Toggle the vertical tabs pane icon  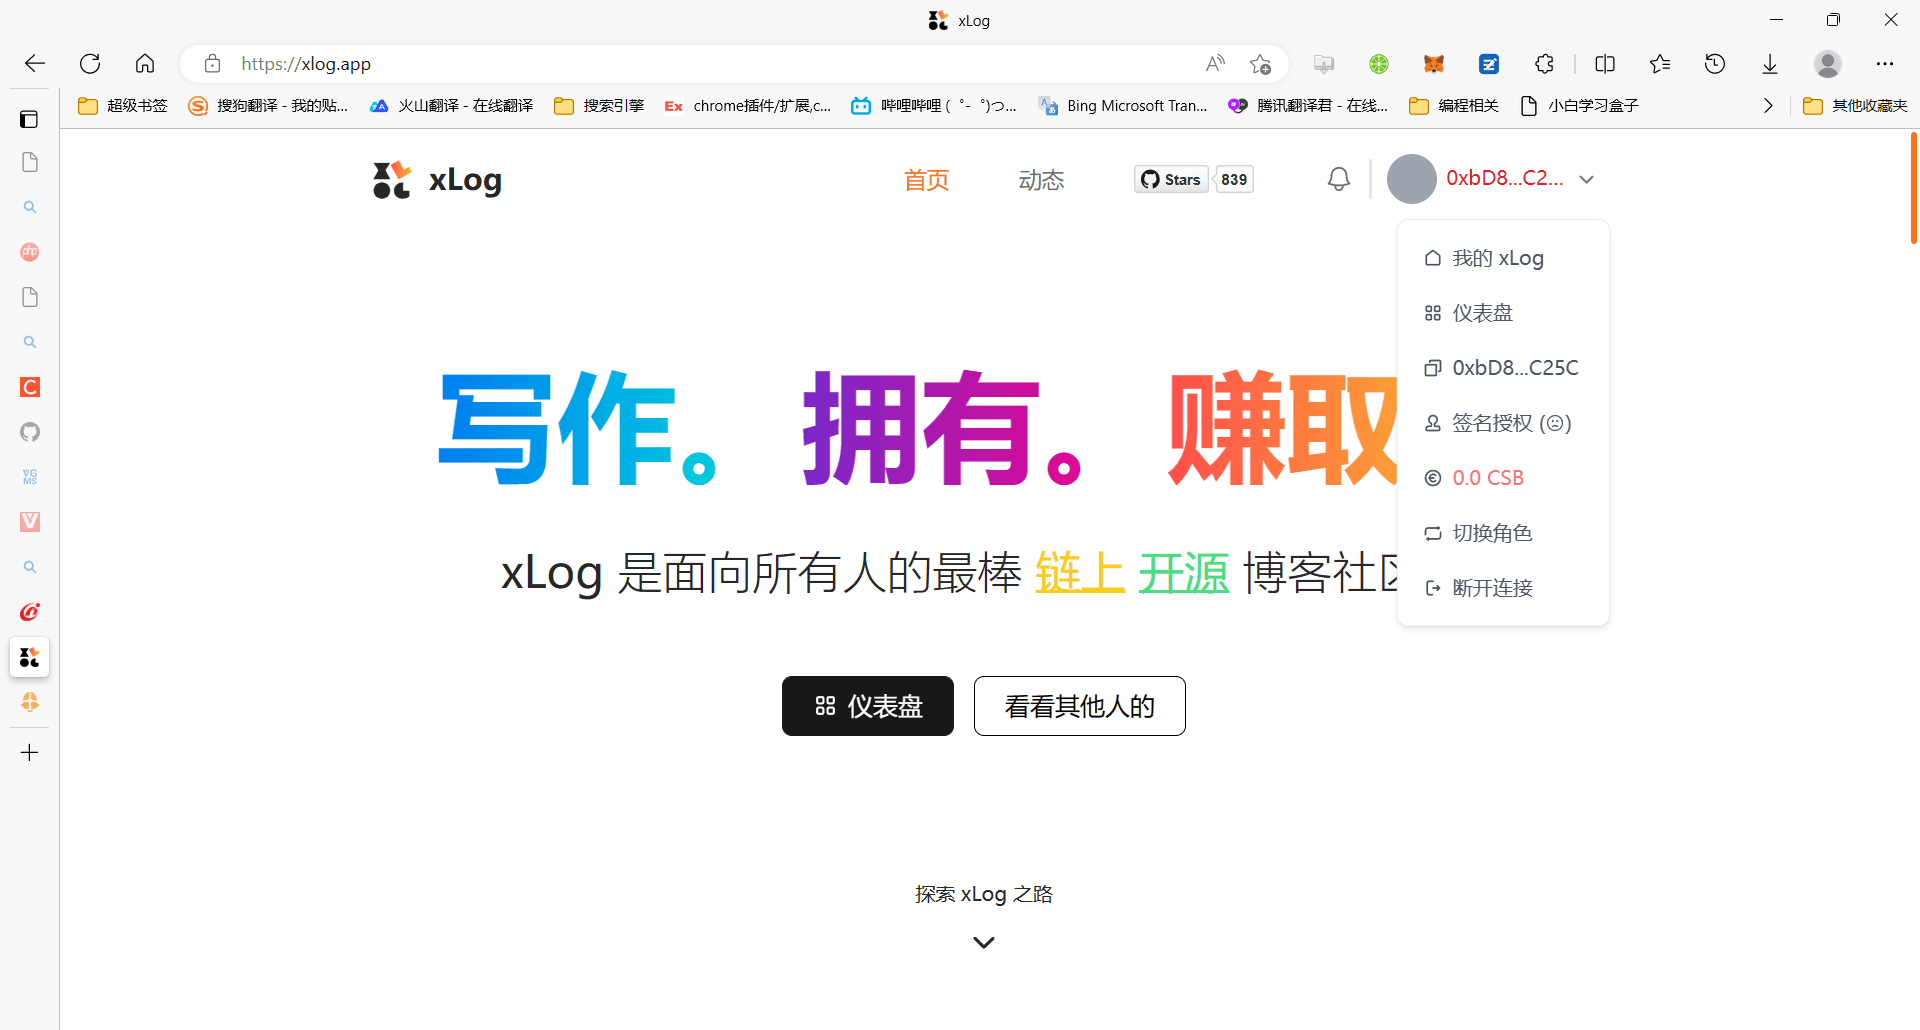[29, 119]
